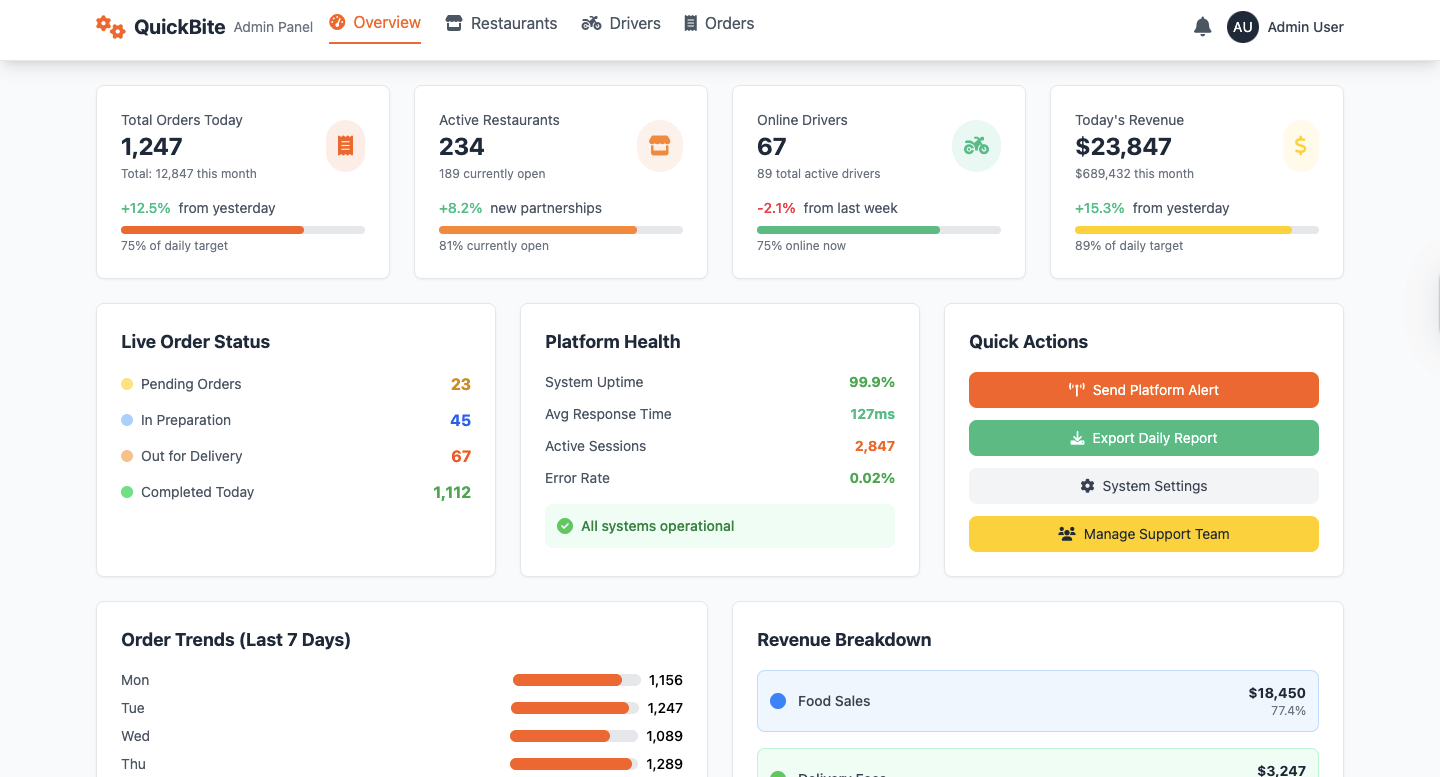The image size is (1440, 777).
Task: Open the notifications bell icon
Action: click(x=1202, y=27)
